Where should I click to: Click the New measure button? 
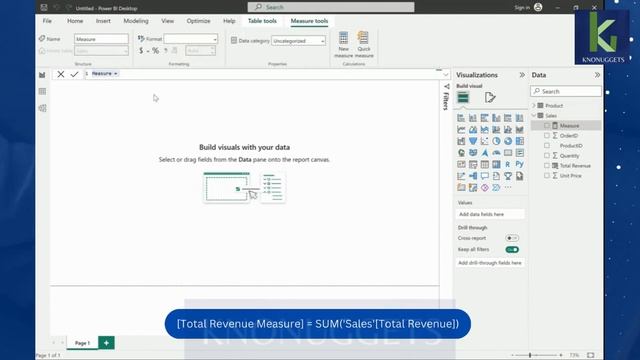tap(344, 44)
